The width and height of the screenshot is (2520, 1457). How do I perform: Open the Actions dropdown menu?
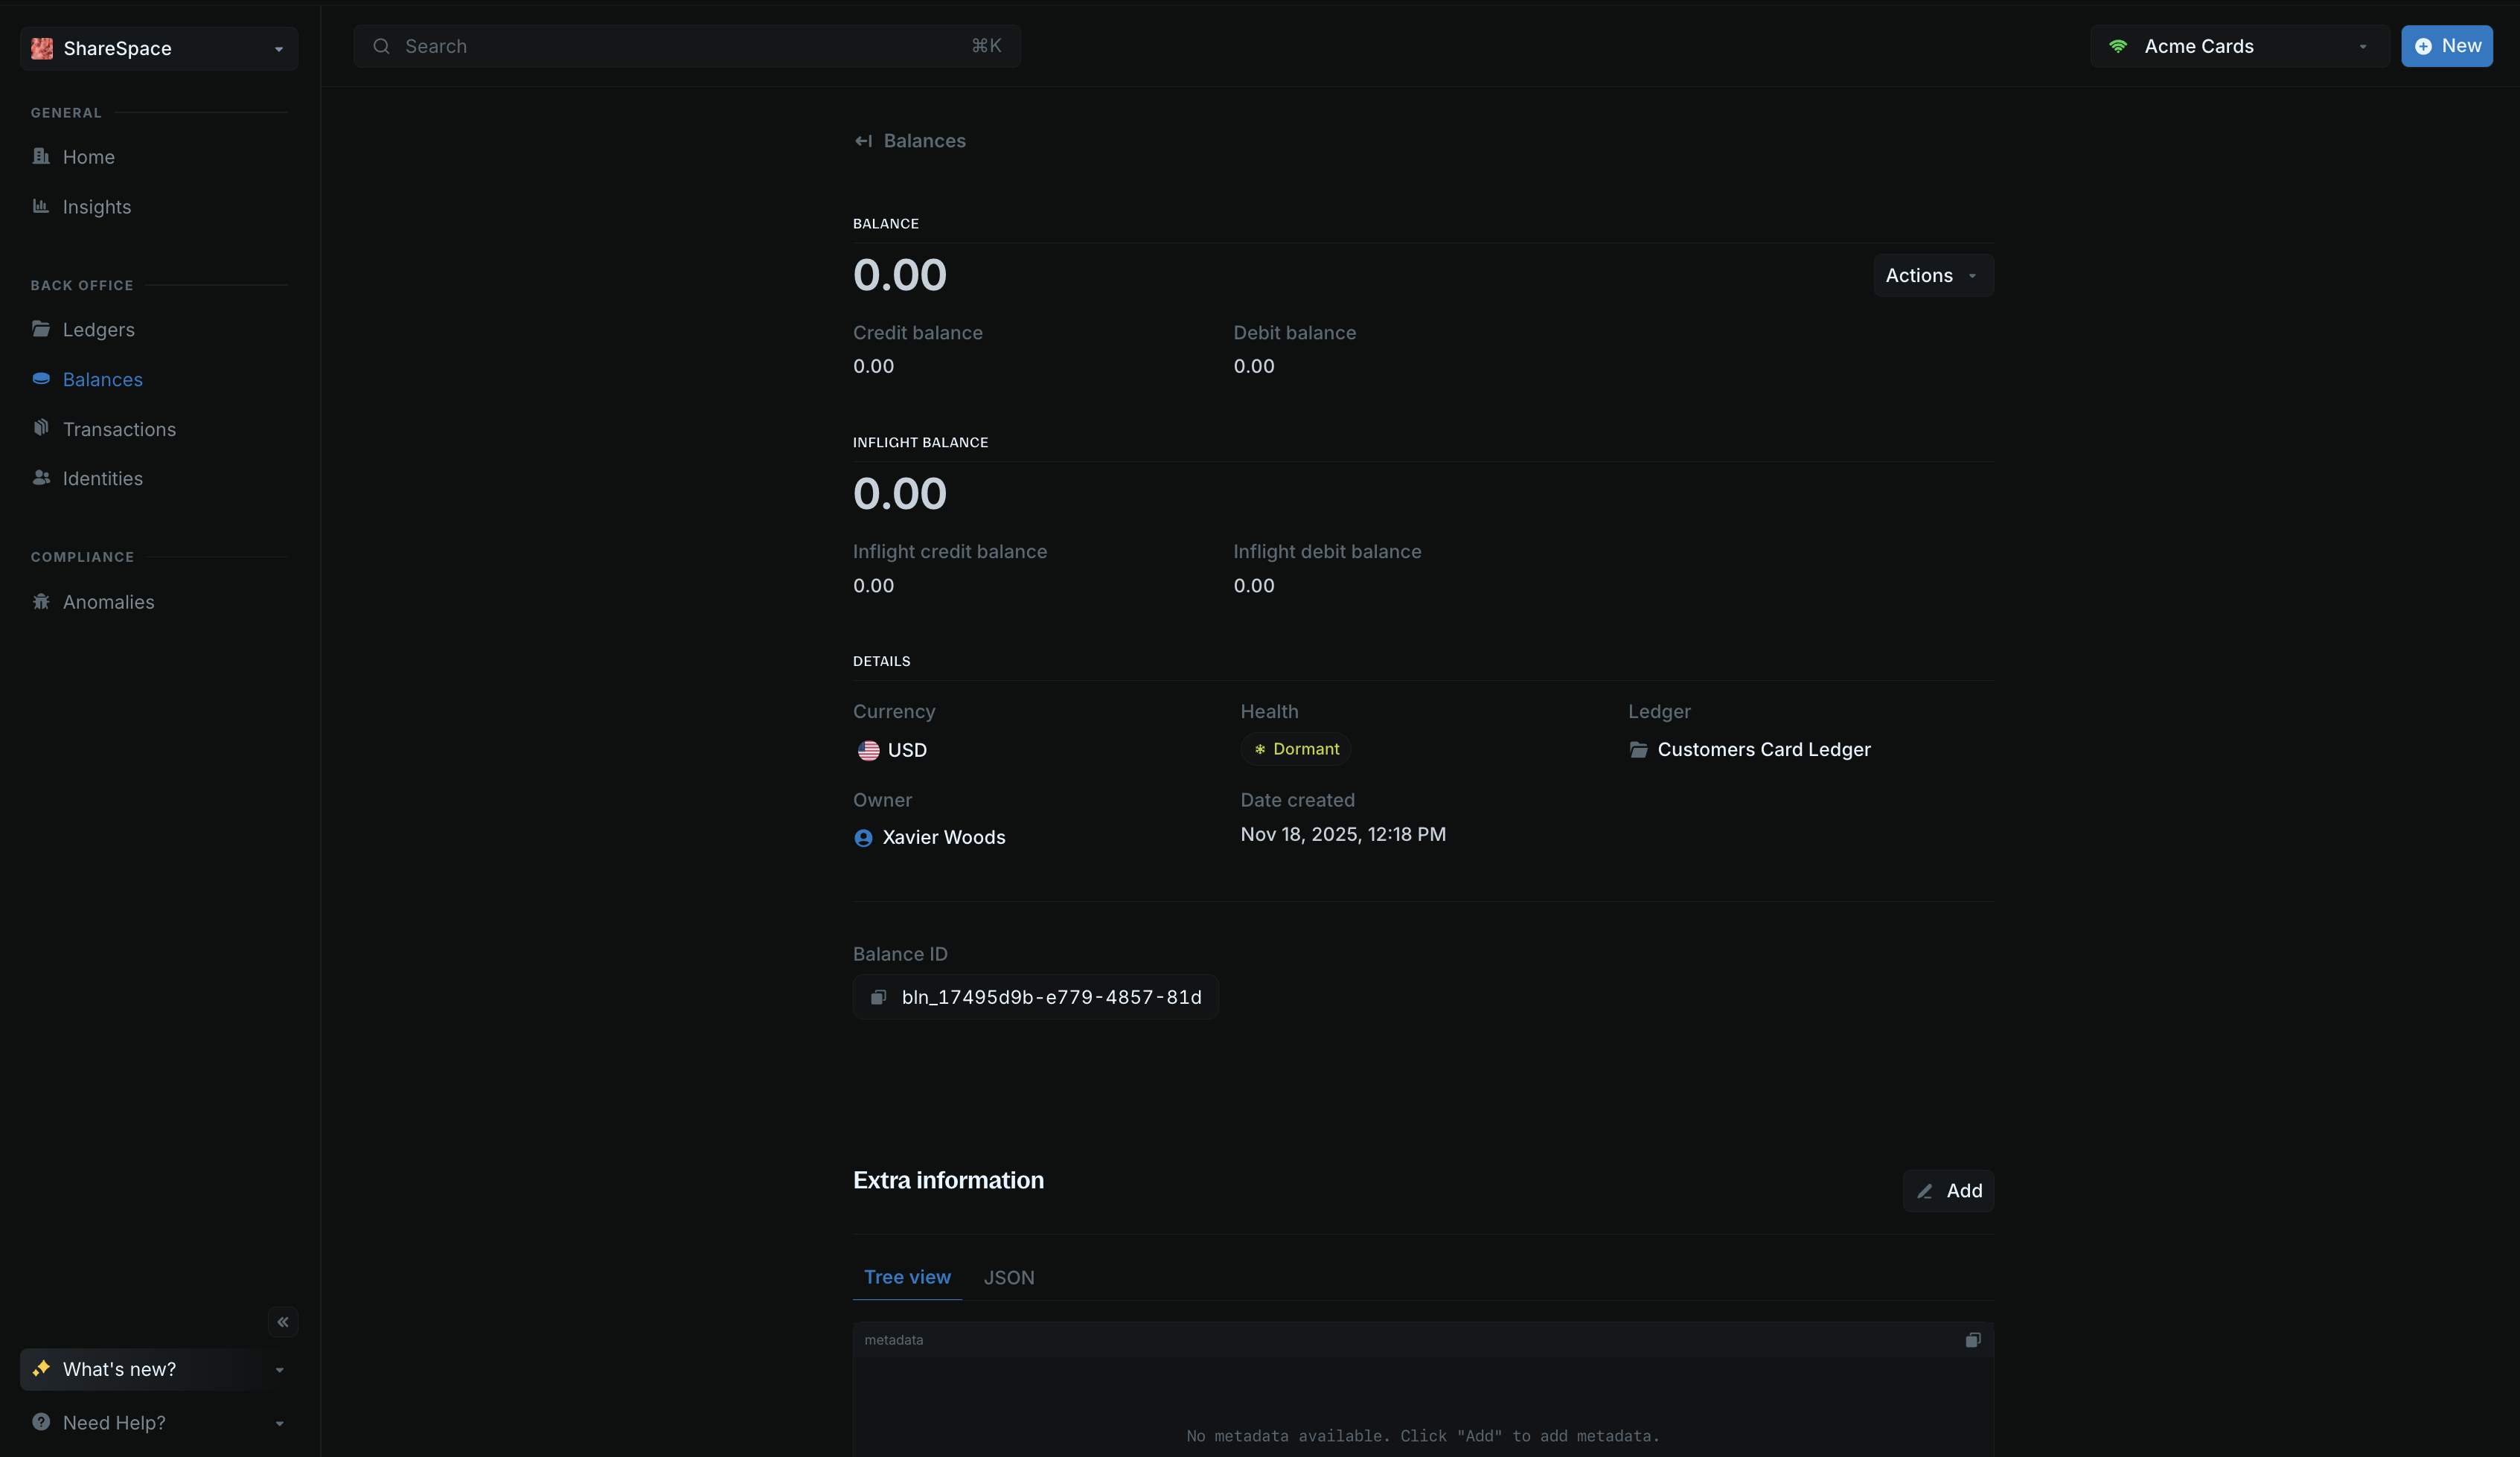pos(1932,275)
